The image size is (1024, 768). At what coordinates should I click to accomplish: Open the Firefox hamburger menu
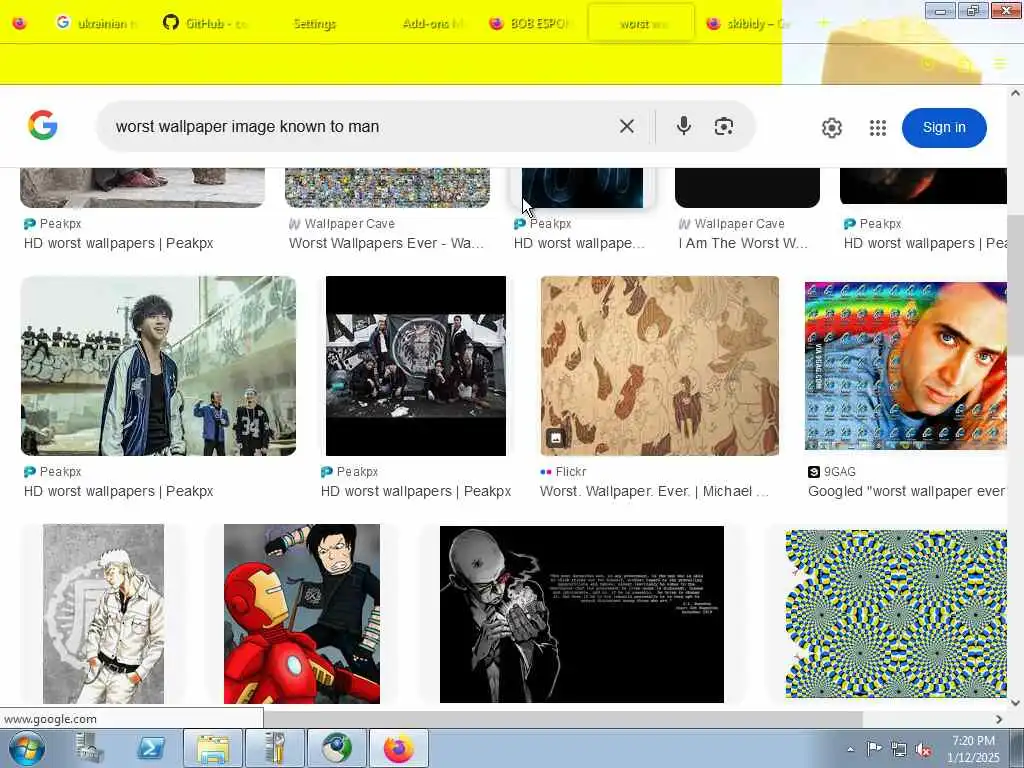[1000, 64]
